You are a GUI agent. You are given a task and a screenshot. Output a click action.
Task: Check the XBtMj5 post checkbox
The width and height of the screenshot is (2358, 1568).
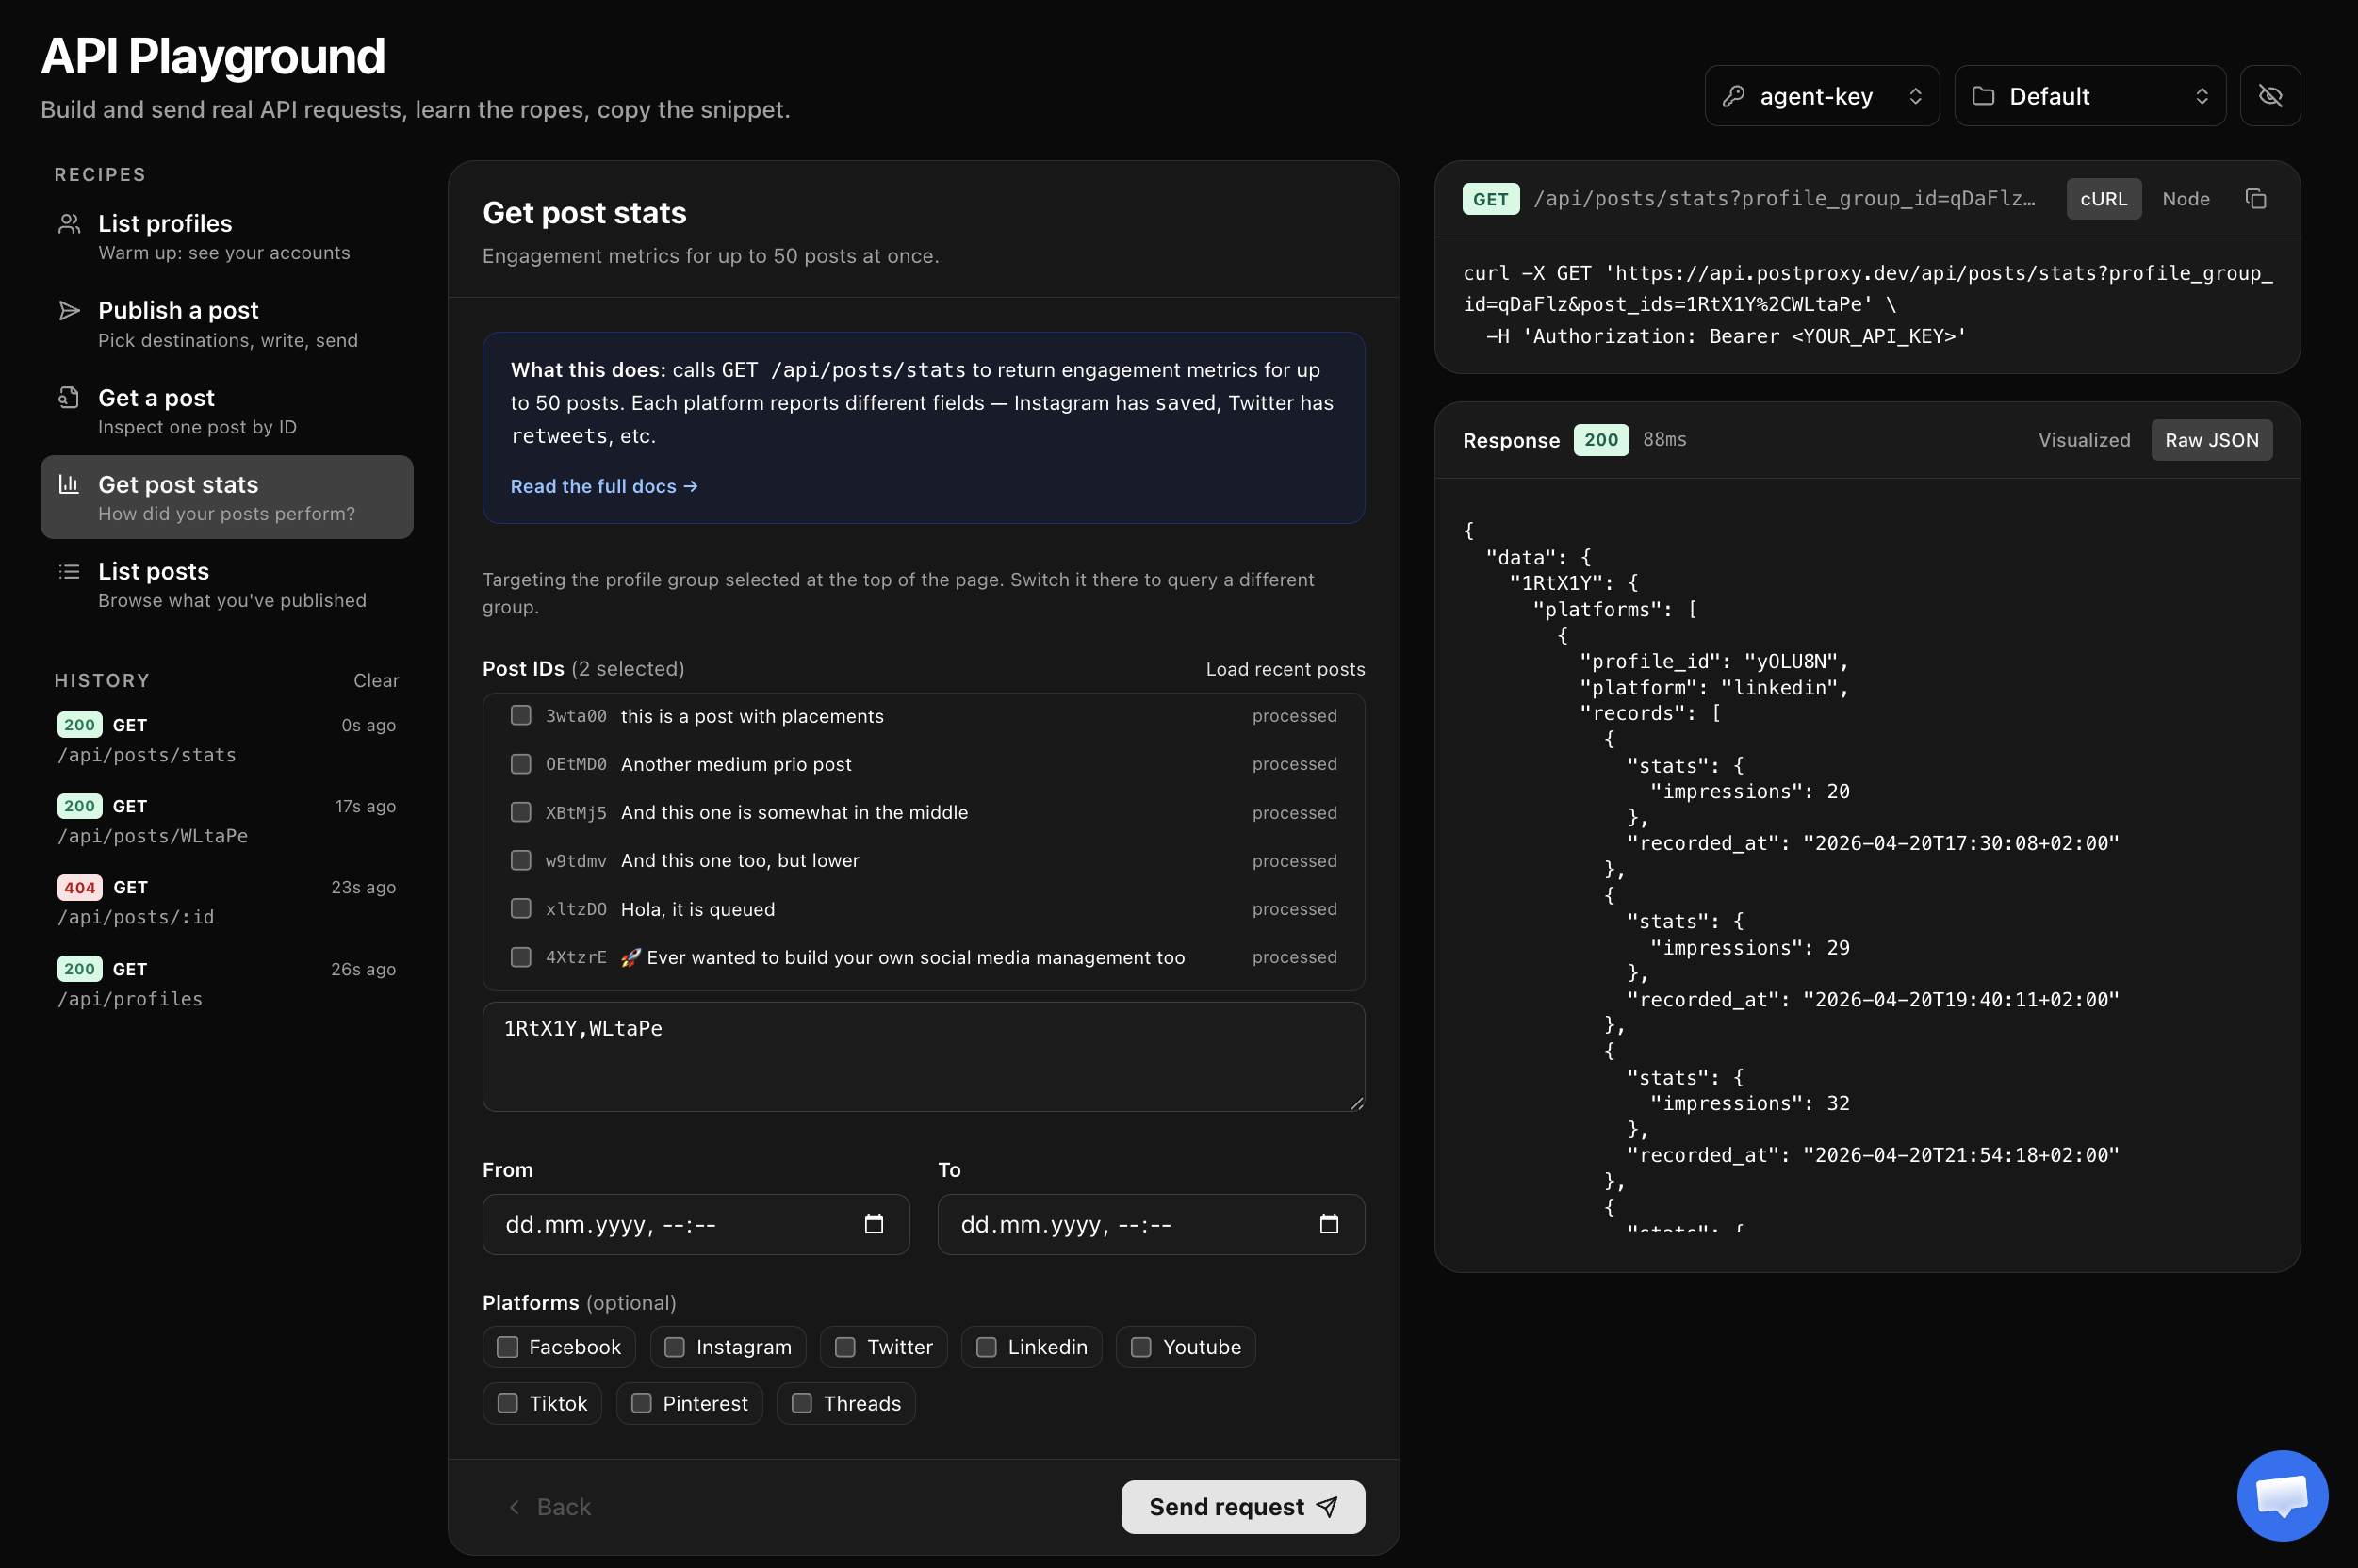pos(521,812)
